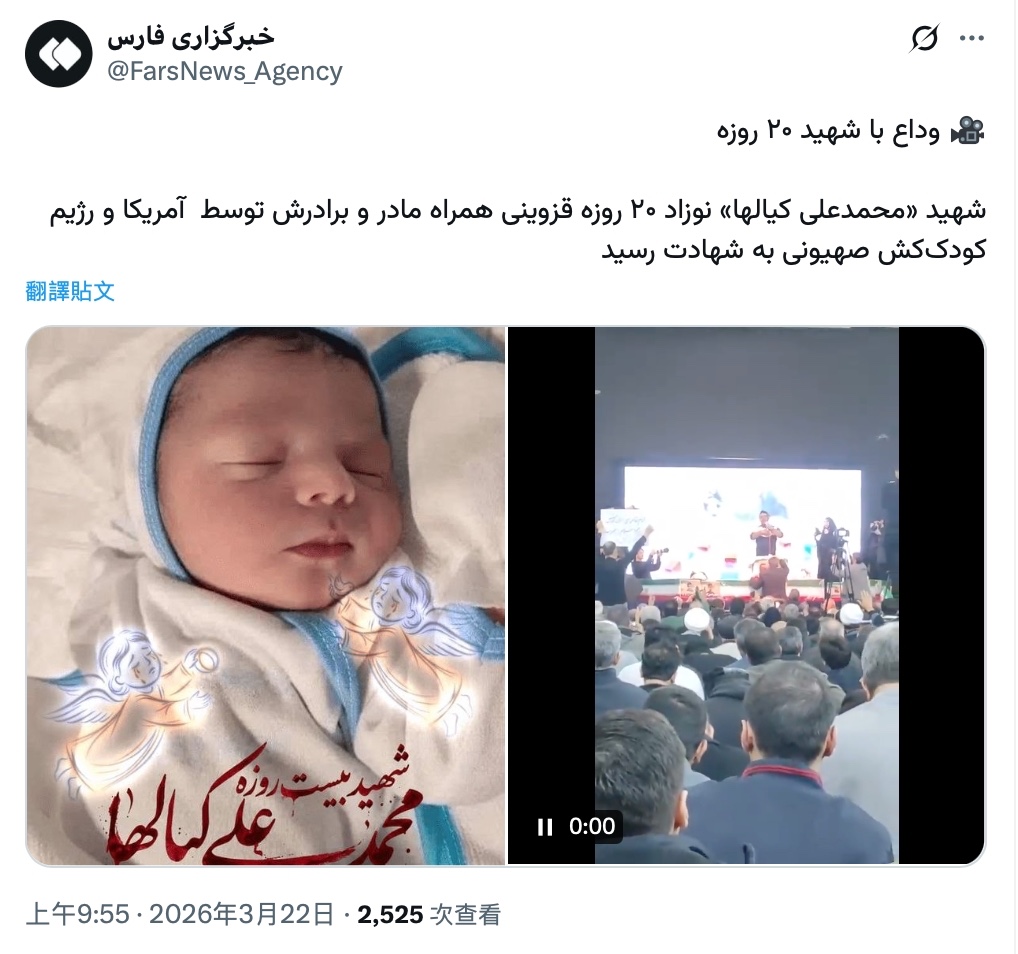
Task: Pause the video with the pause icon
Action: click(x=545, y=827)
